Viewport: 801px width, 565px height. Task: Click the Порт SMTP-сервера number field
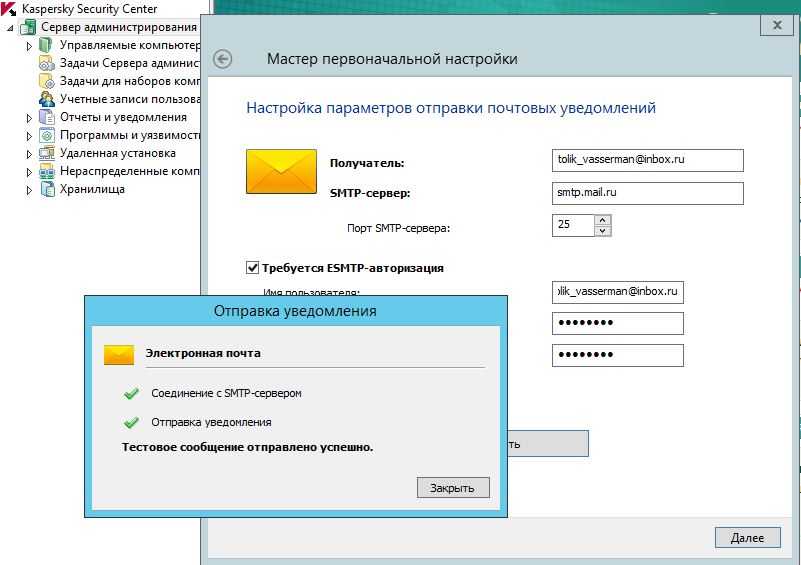[x=573, y=225]
